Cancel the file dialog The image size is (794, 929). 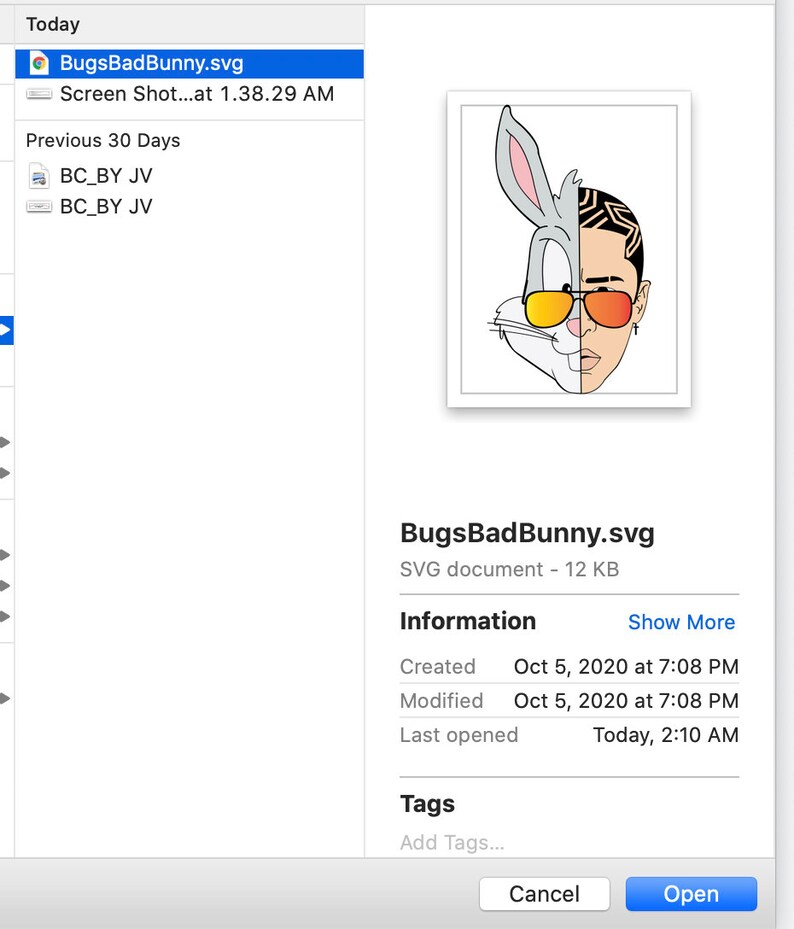point(544,894)
